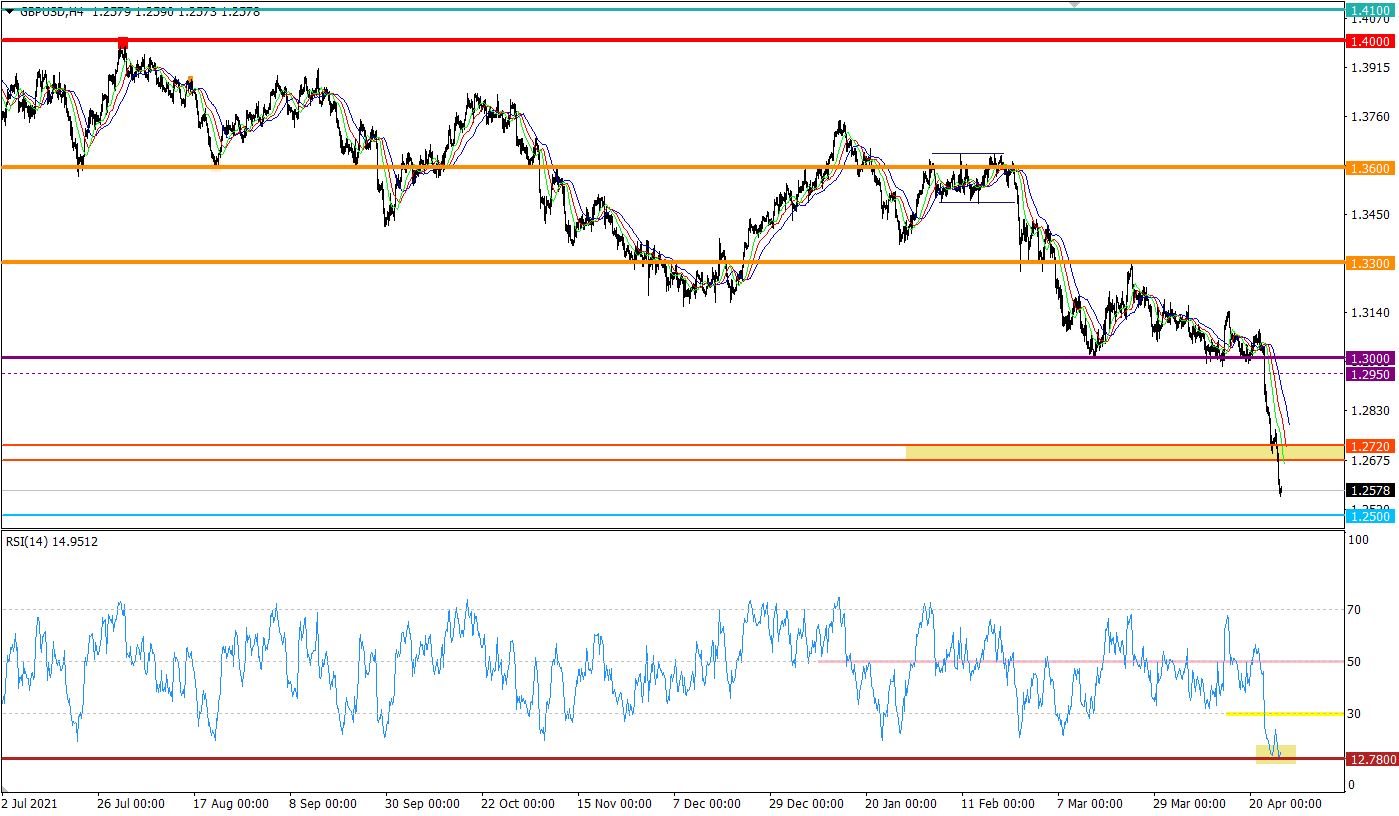
Task: Select the small yellow box on RSI low
Action: tap(1276, 754)
